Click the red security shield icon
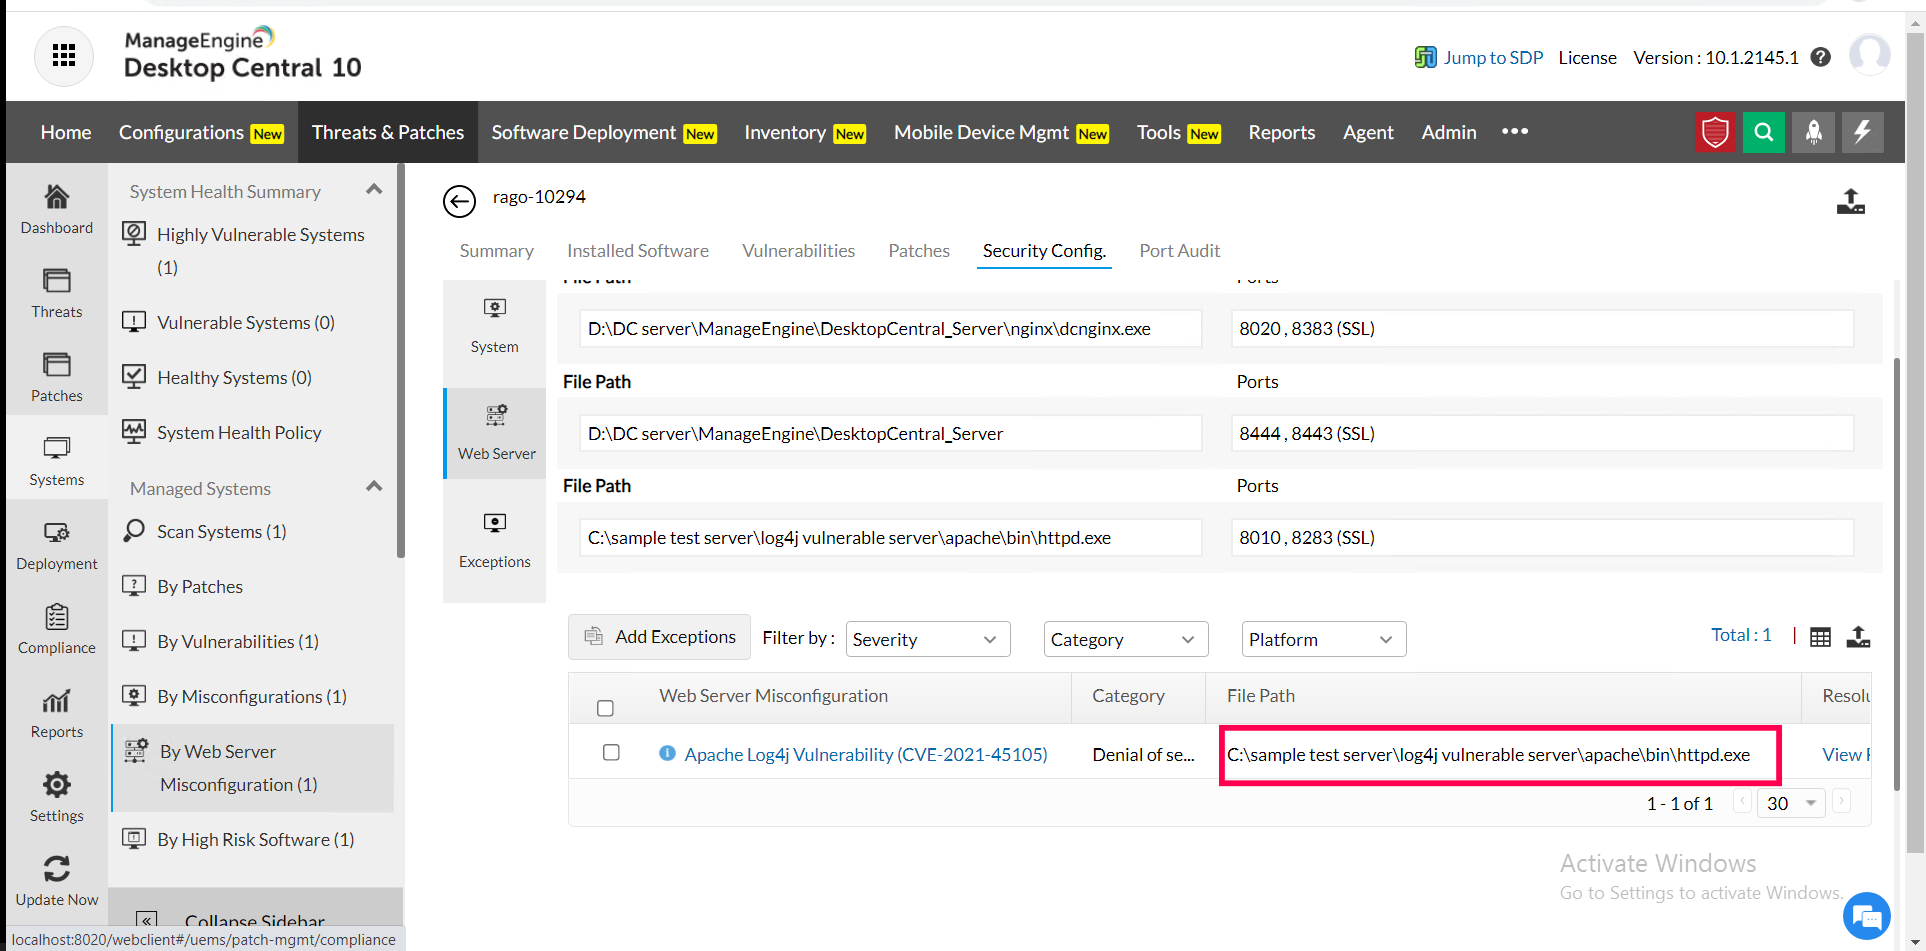 (1715, 132)
